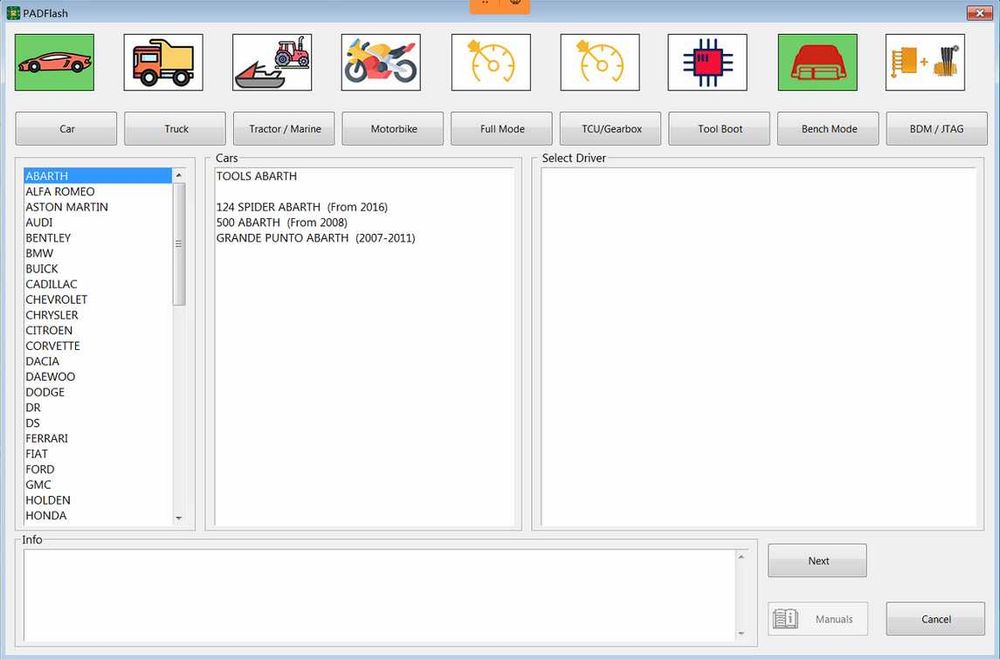The height and width of the screenshot is (659, 1000).
Task: Open the Manuals book icon button
Action: (818, 619)
